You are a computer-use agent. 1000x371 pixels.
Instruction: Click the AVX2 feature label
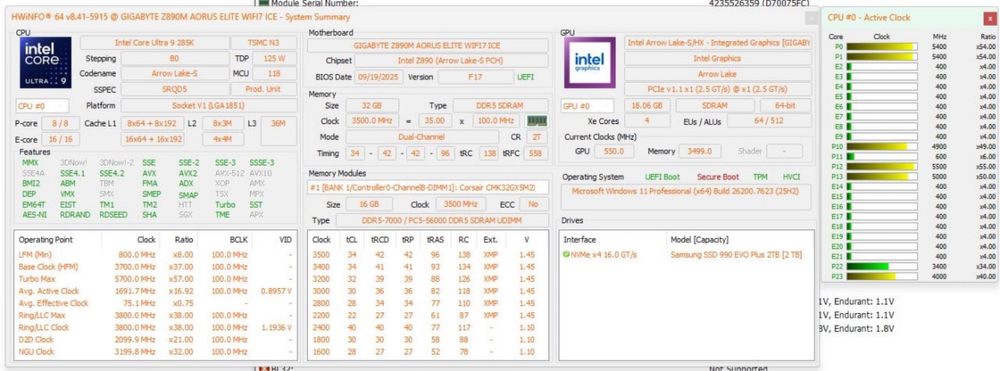[188, 173]
